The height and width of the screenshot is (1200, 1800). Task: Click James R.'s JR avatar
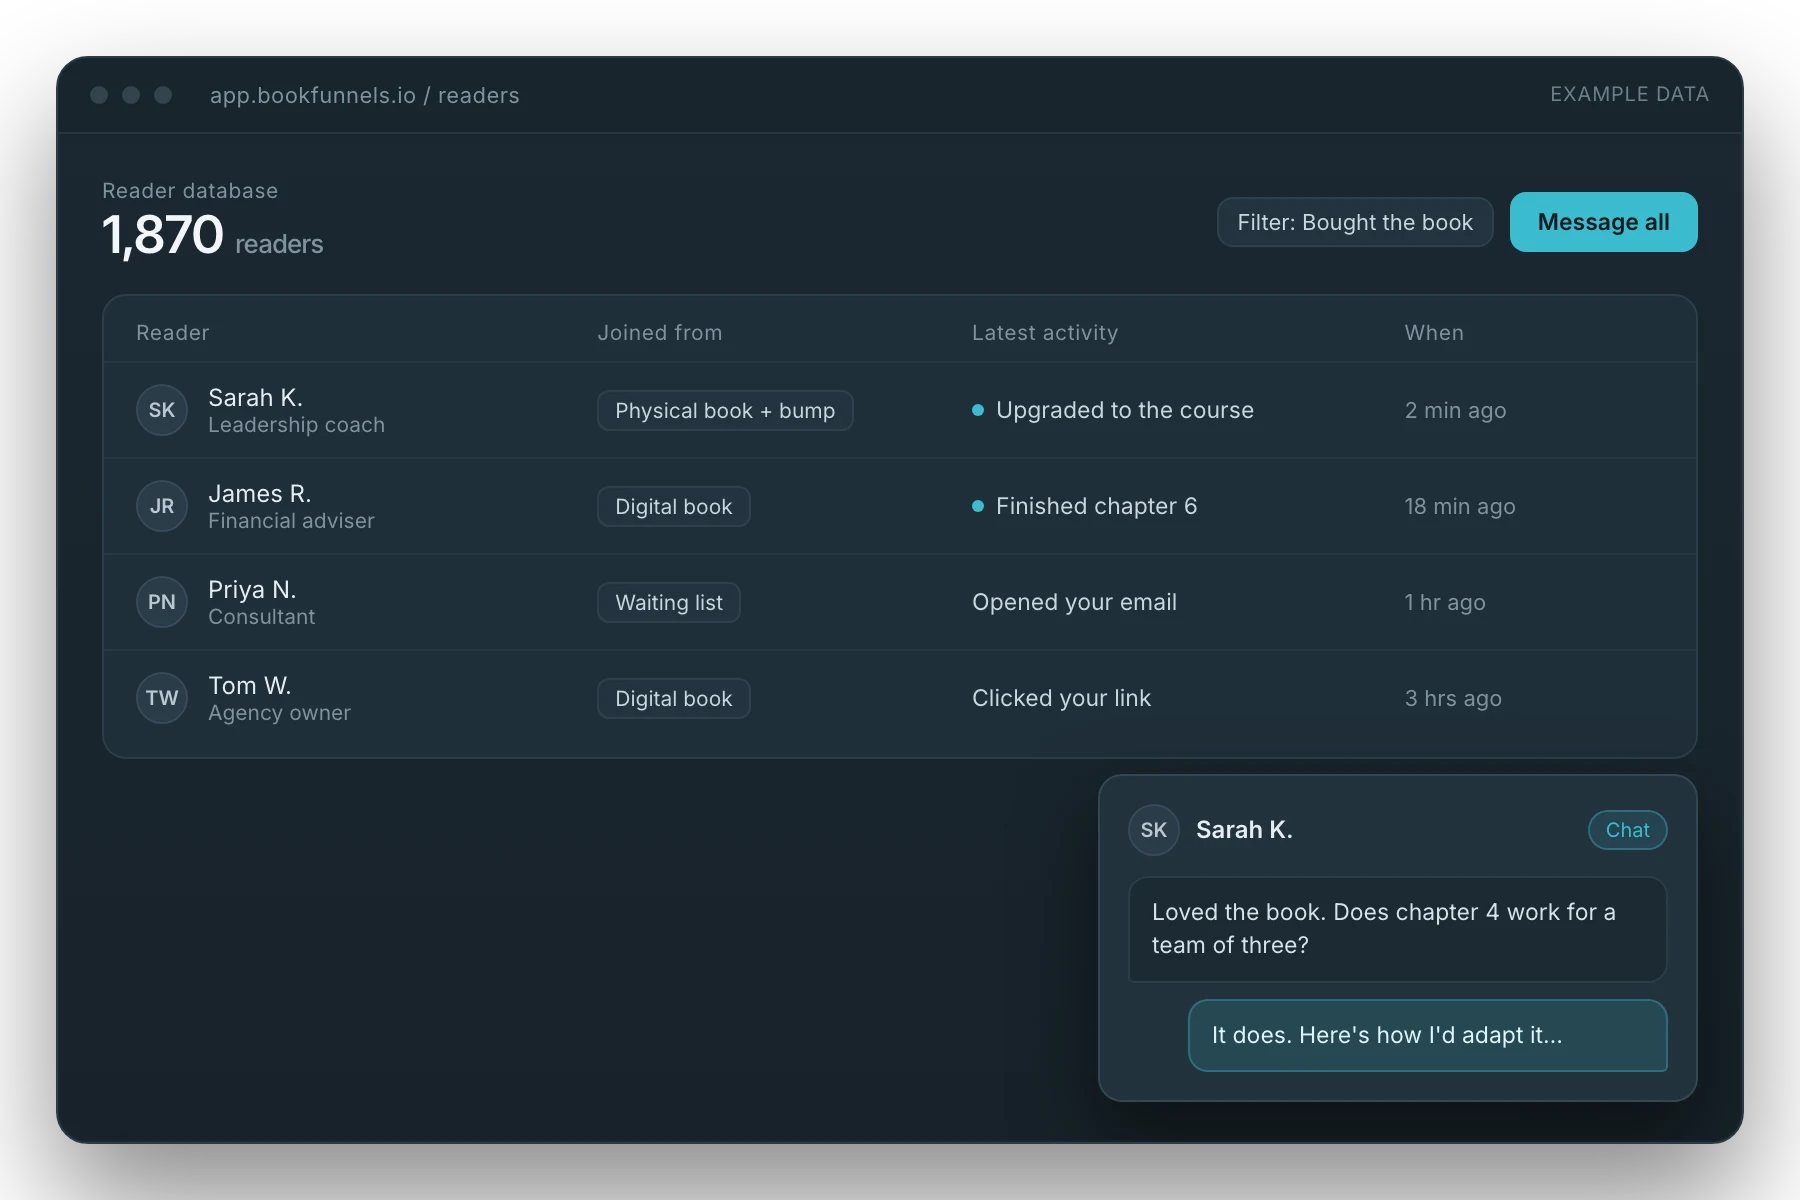[x=162, y=506]
